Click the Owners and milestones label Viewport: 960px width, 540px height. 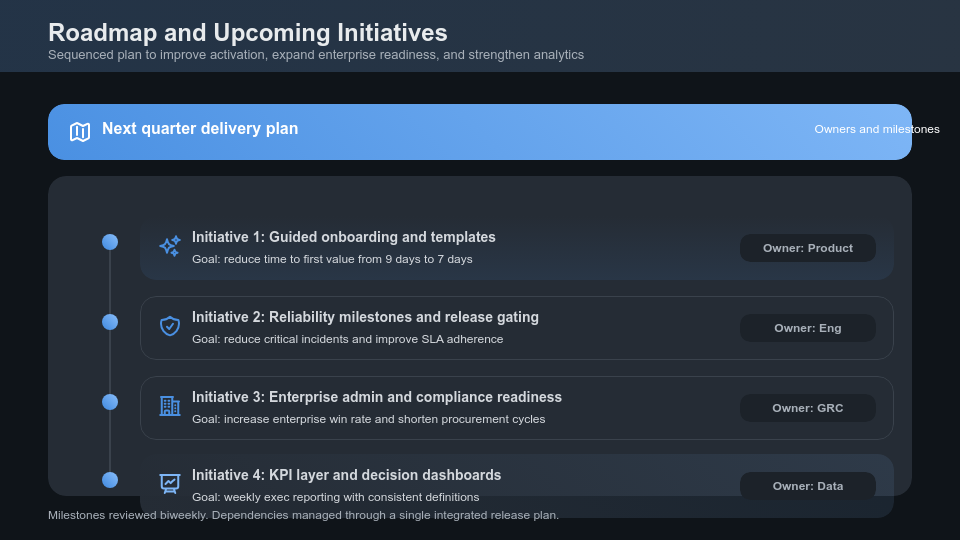click(x=876, y=129)
